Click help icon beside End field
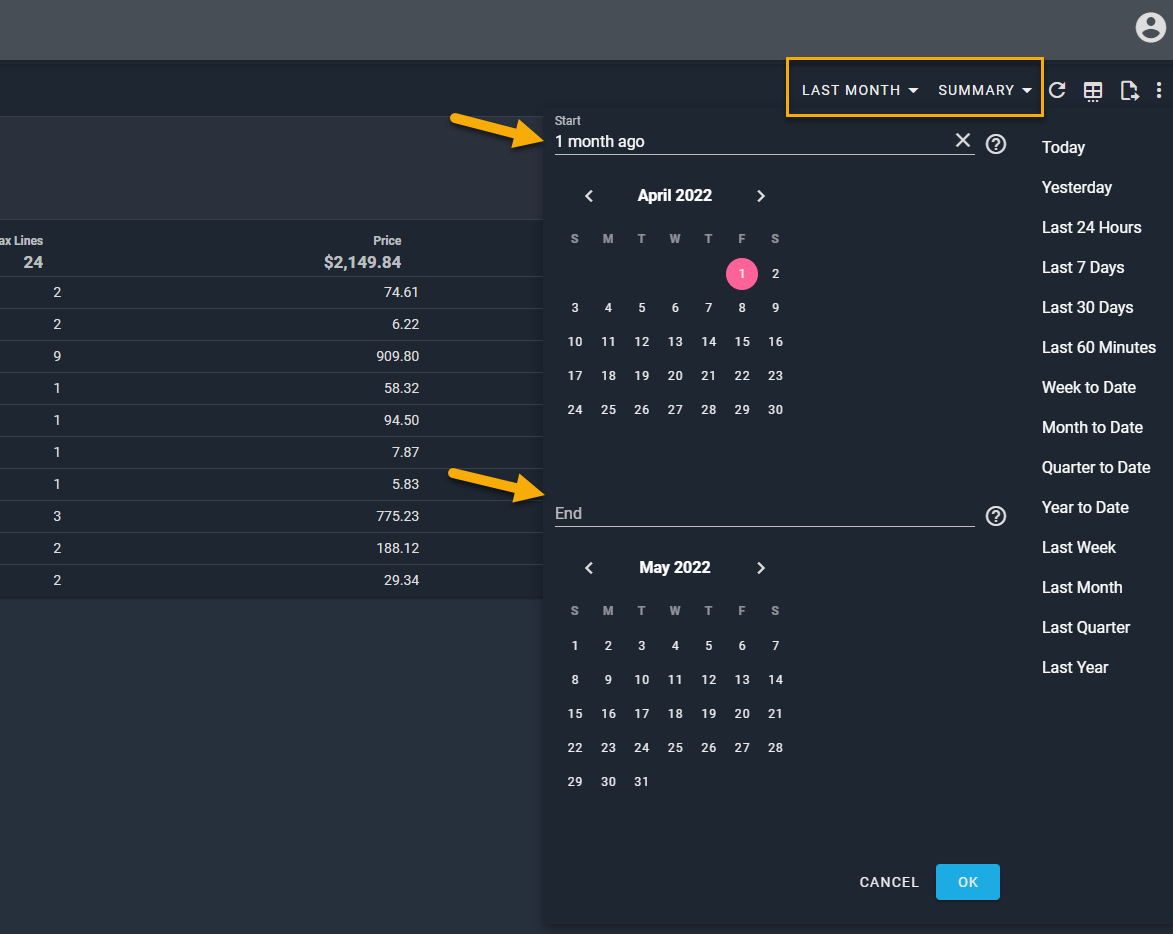Screen dimensions: 1173x934 pos(996,516)
